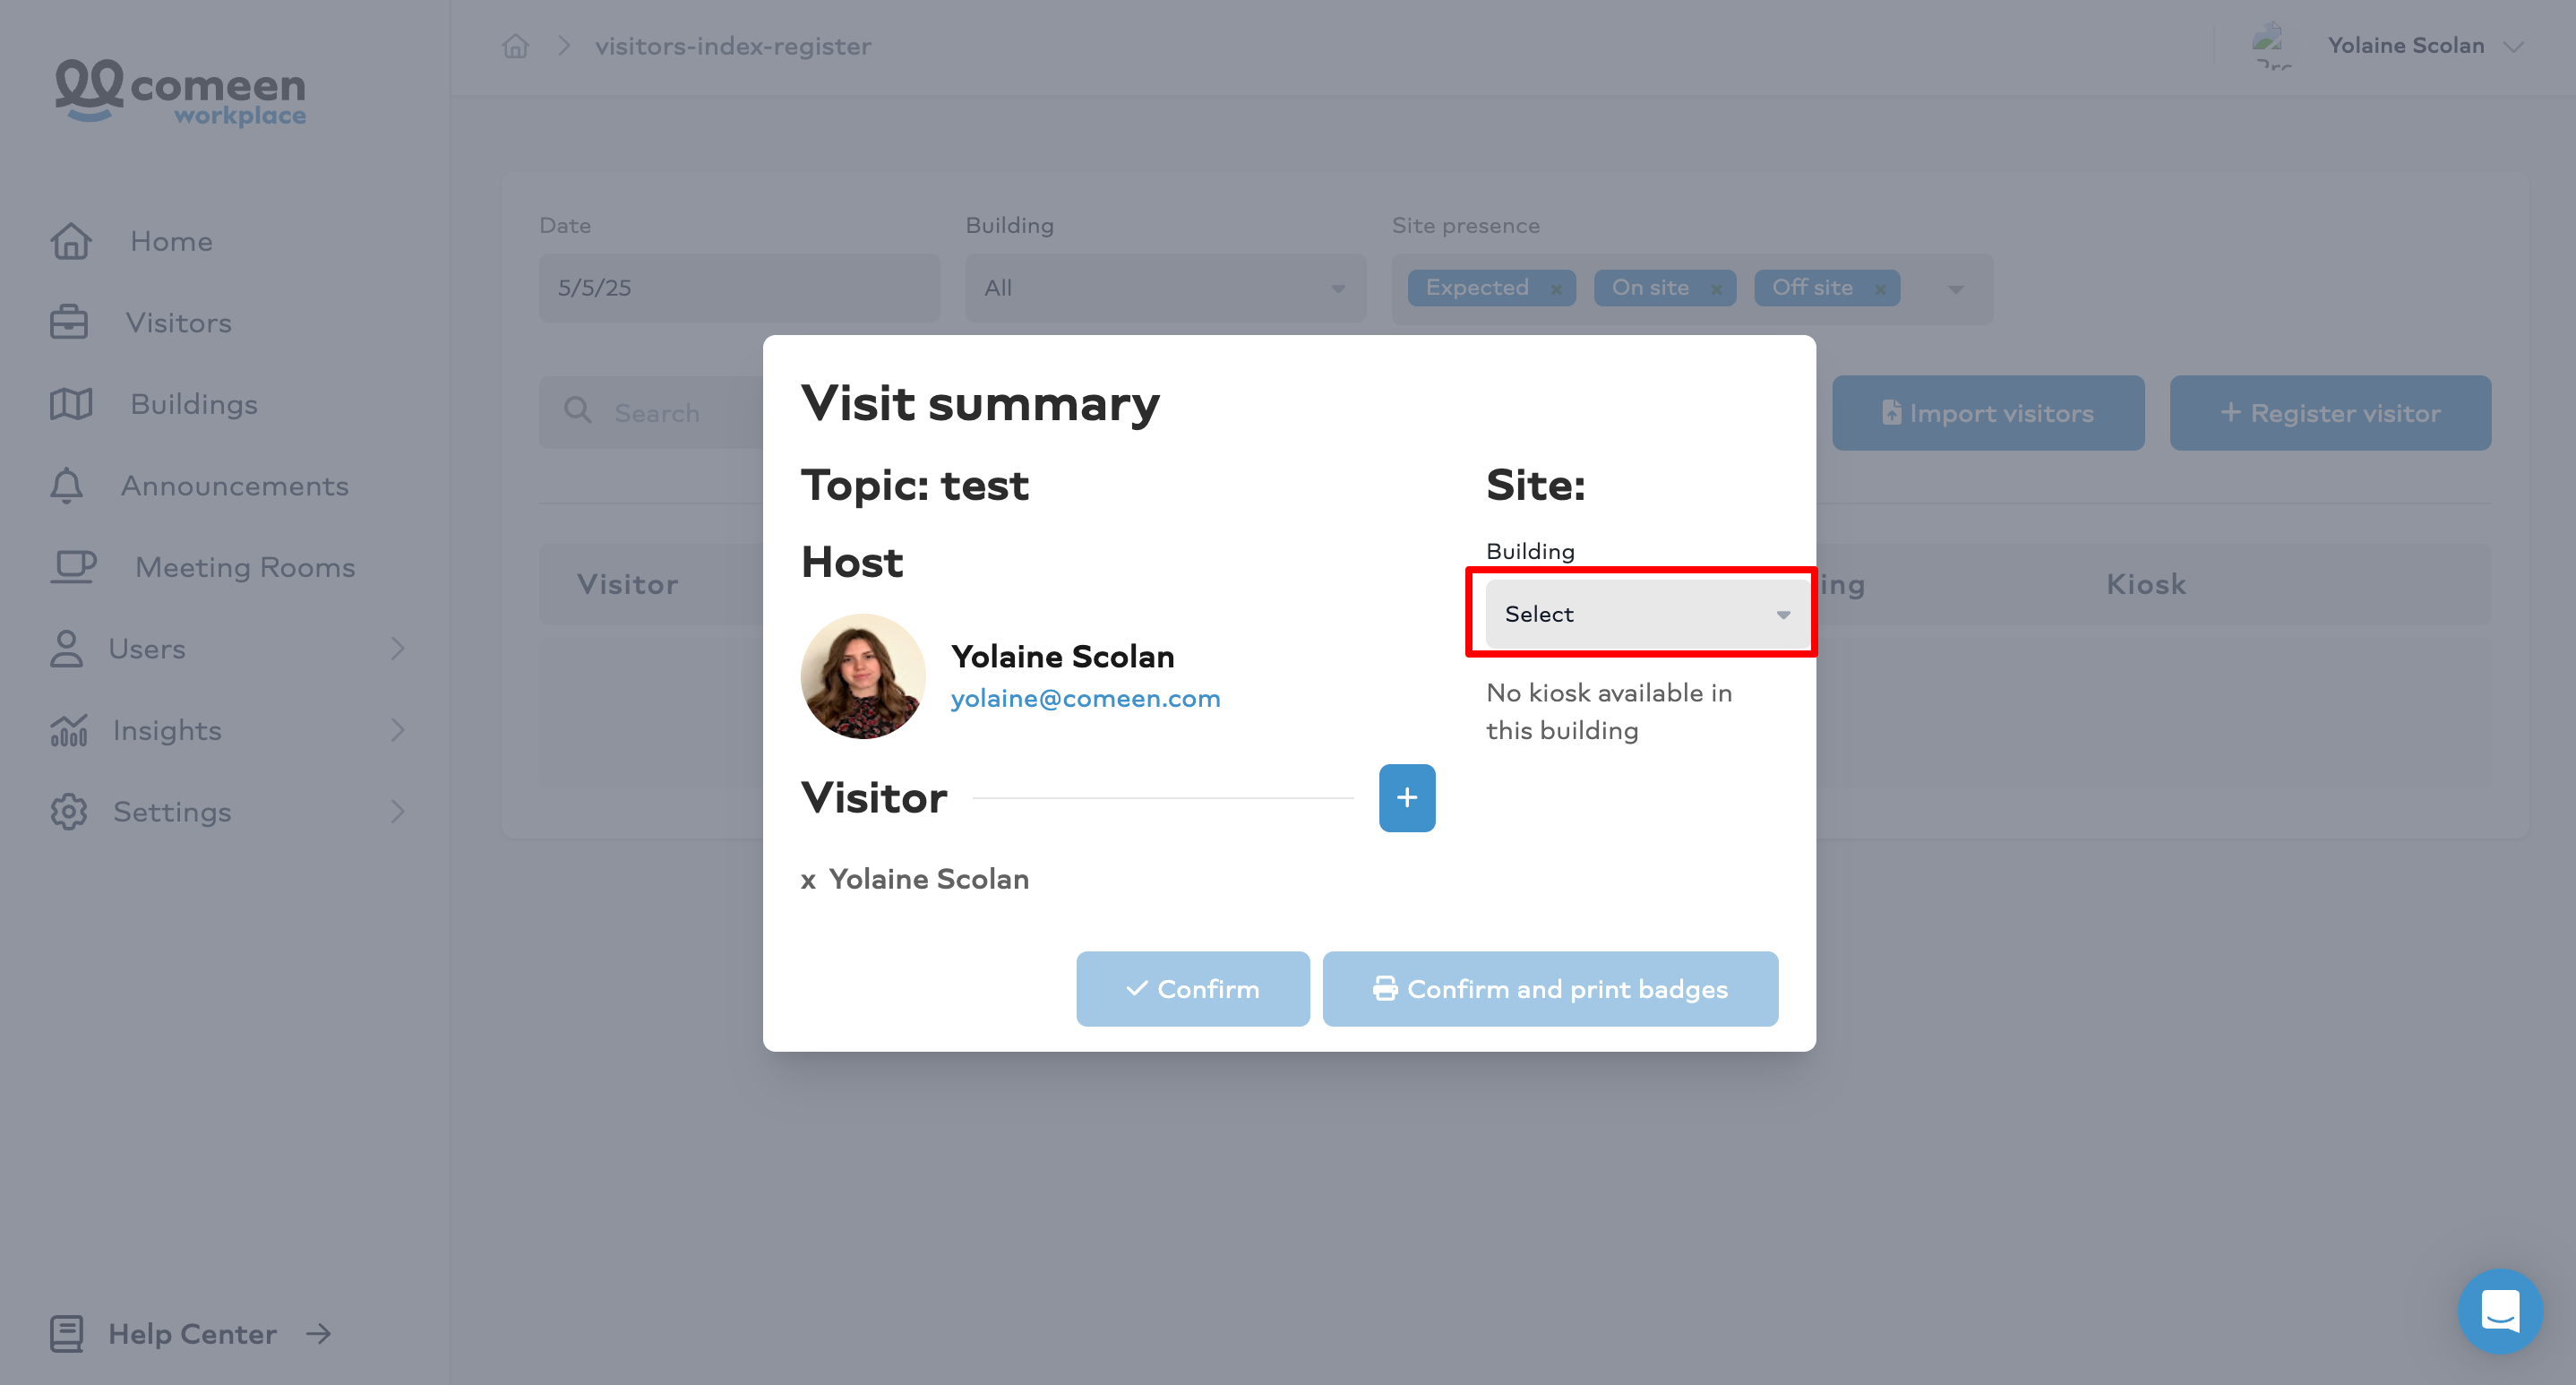Click the Visitors briefcase icon
This screenshot has width=2576, height=1385.
pyautogui.click(x=68, y=322)
